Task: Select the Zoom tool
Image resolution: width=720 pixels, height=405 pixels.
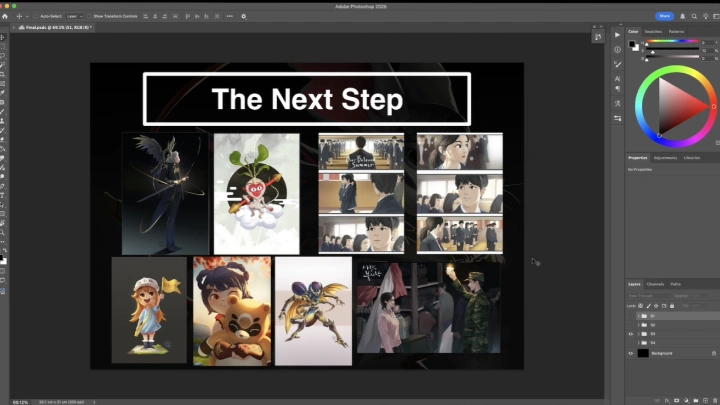Action: click(x=2, y=233)
